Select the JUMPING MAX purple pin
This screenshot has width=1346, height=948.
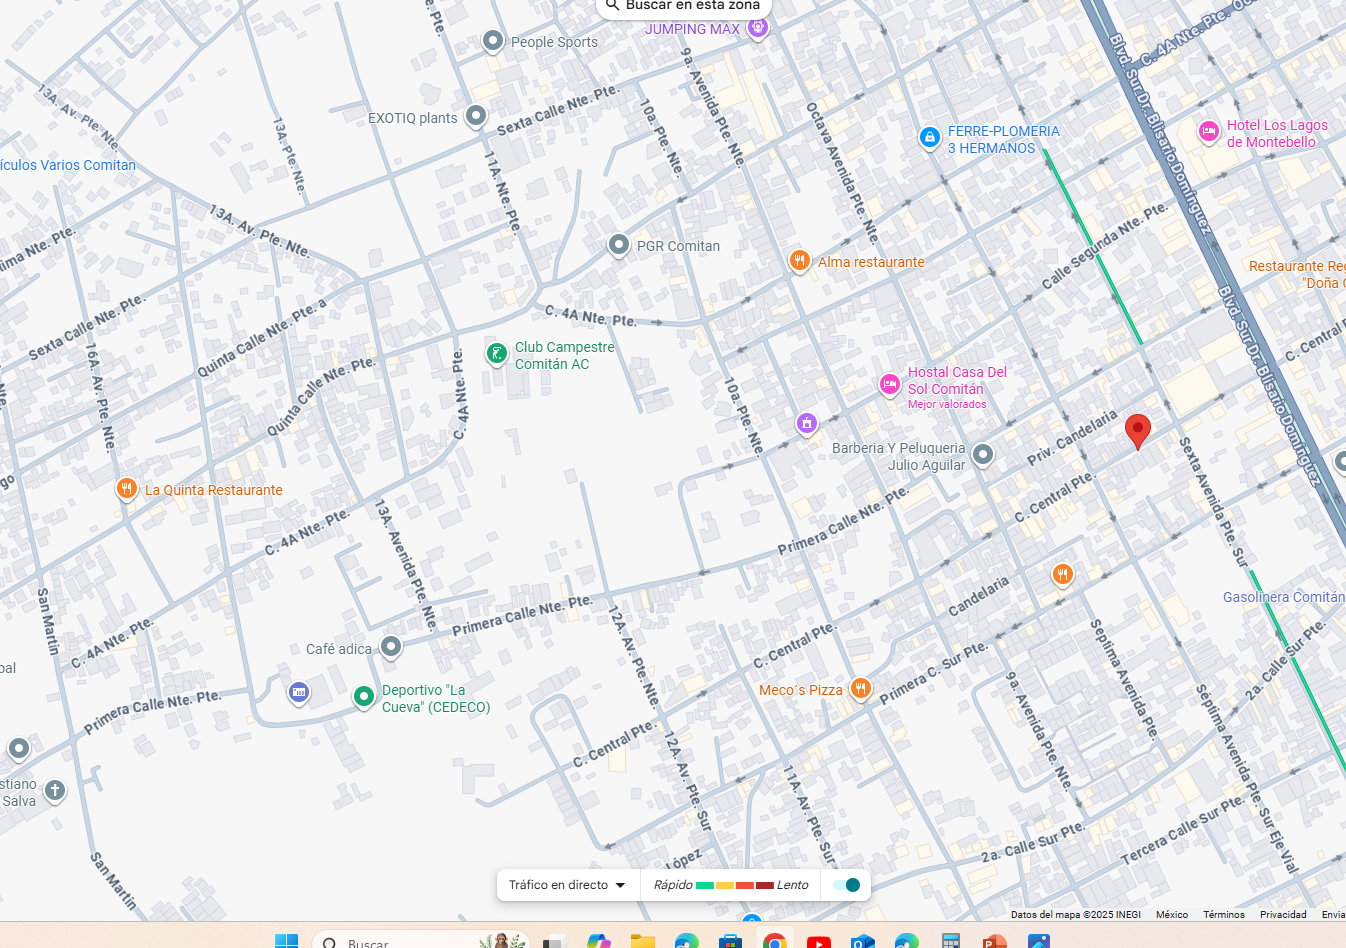coord(758,28)
